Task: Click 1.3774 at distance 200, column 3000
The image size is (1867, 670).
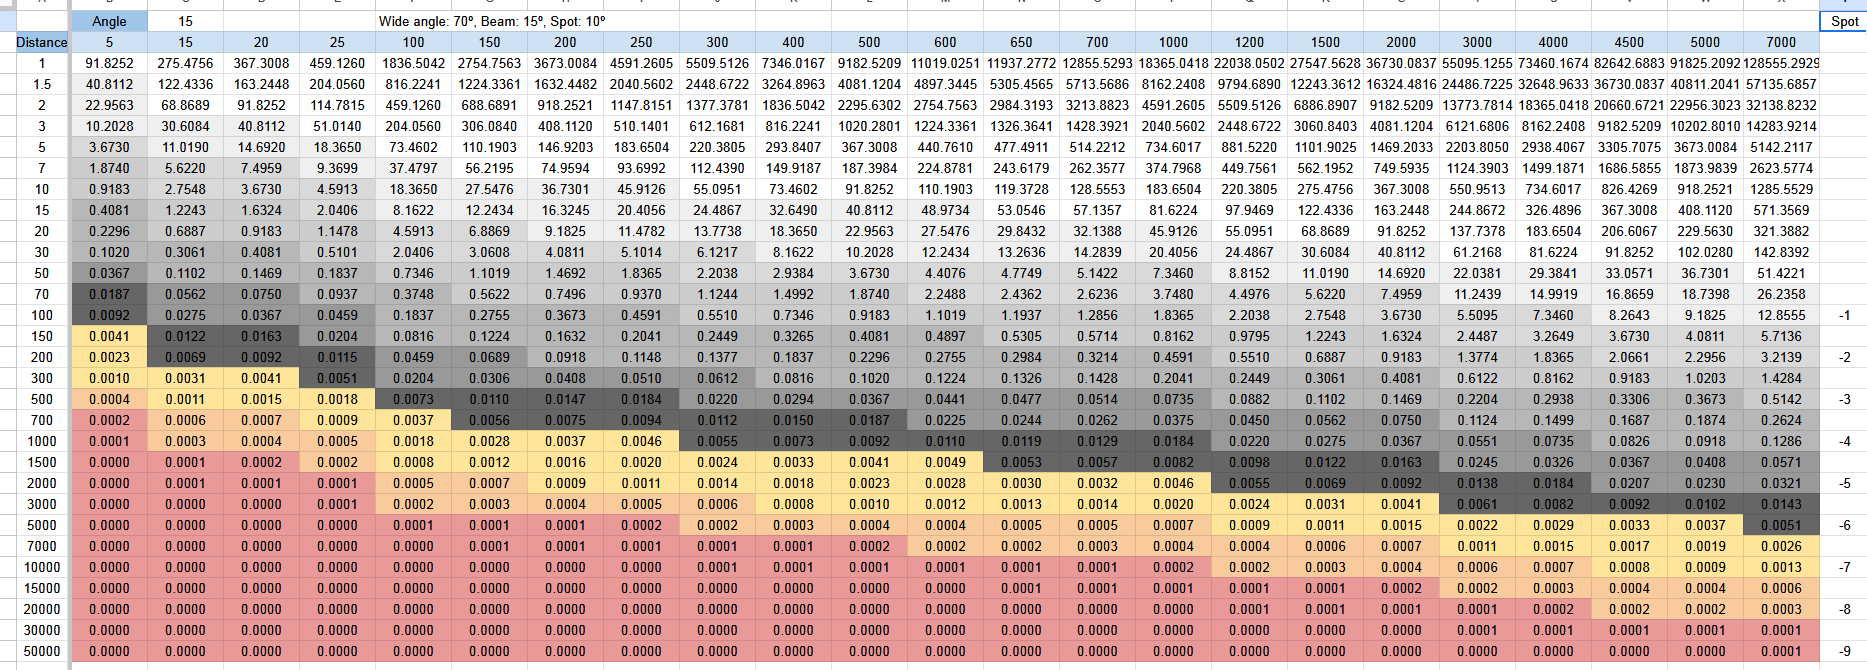Action: (x=1477, y=357)
